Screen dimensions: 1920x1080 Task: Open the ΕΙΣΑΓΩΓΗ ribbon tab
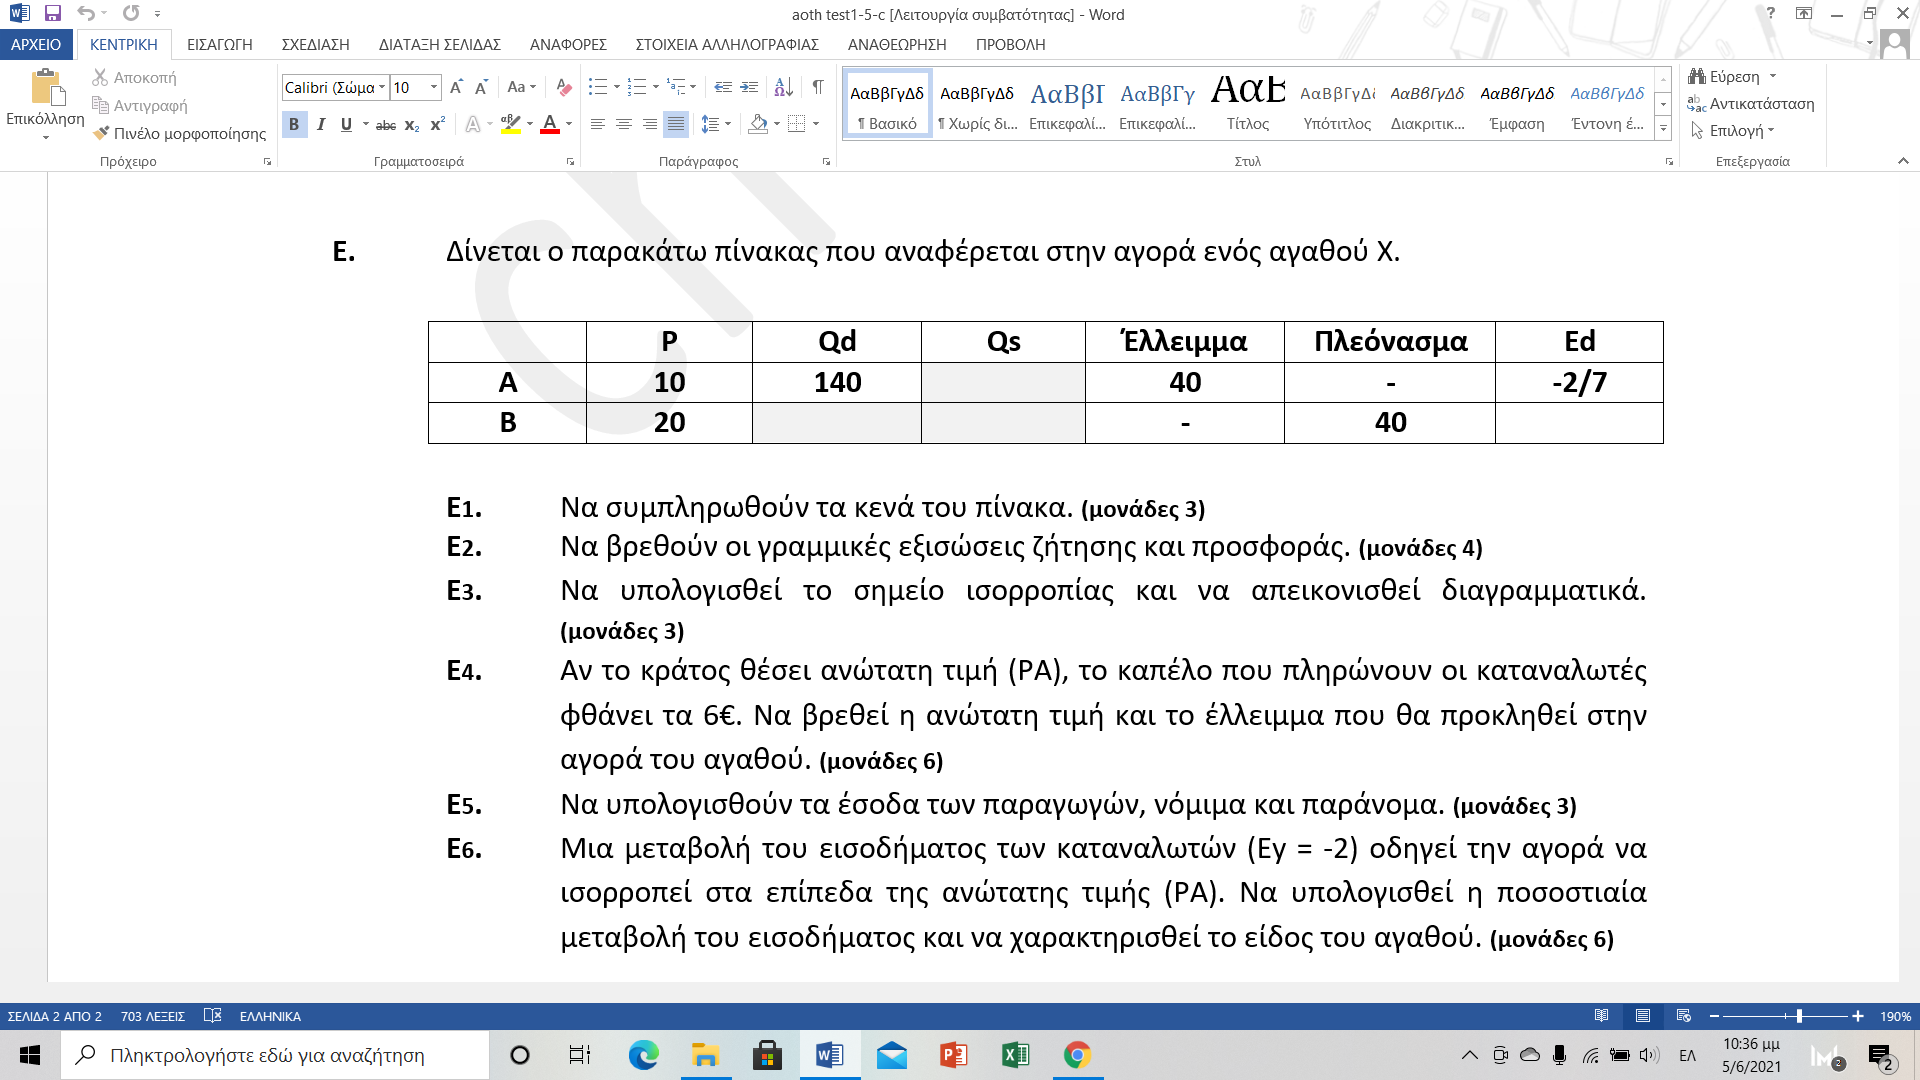pyautogui.click(x=219, y=45)
